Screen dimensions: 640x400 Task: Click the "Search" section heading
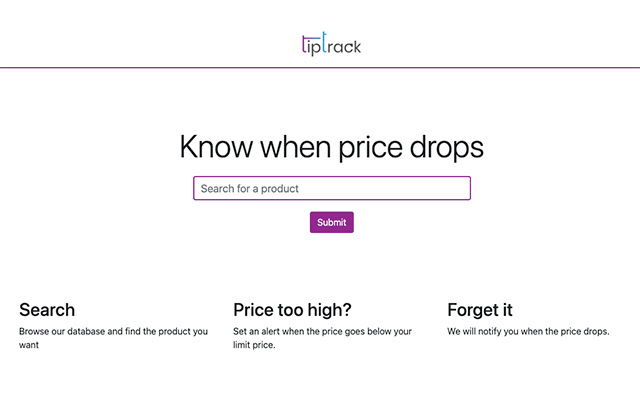point(47,310)
